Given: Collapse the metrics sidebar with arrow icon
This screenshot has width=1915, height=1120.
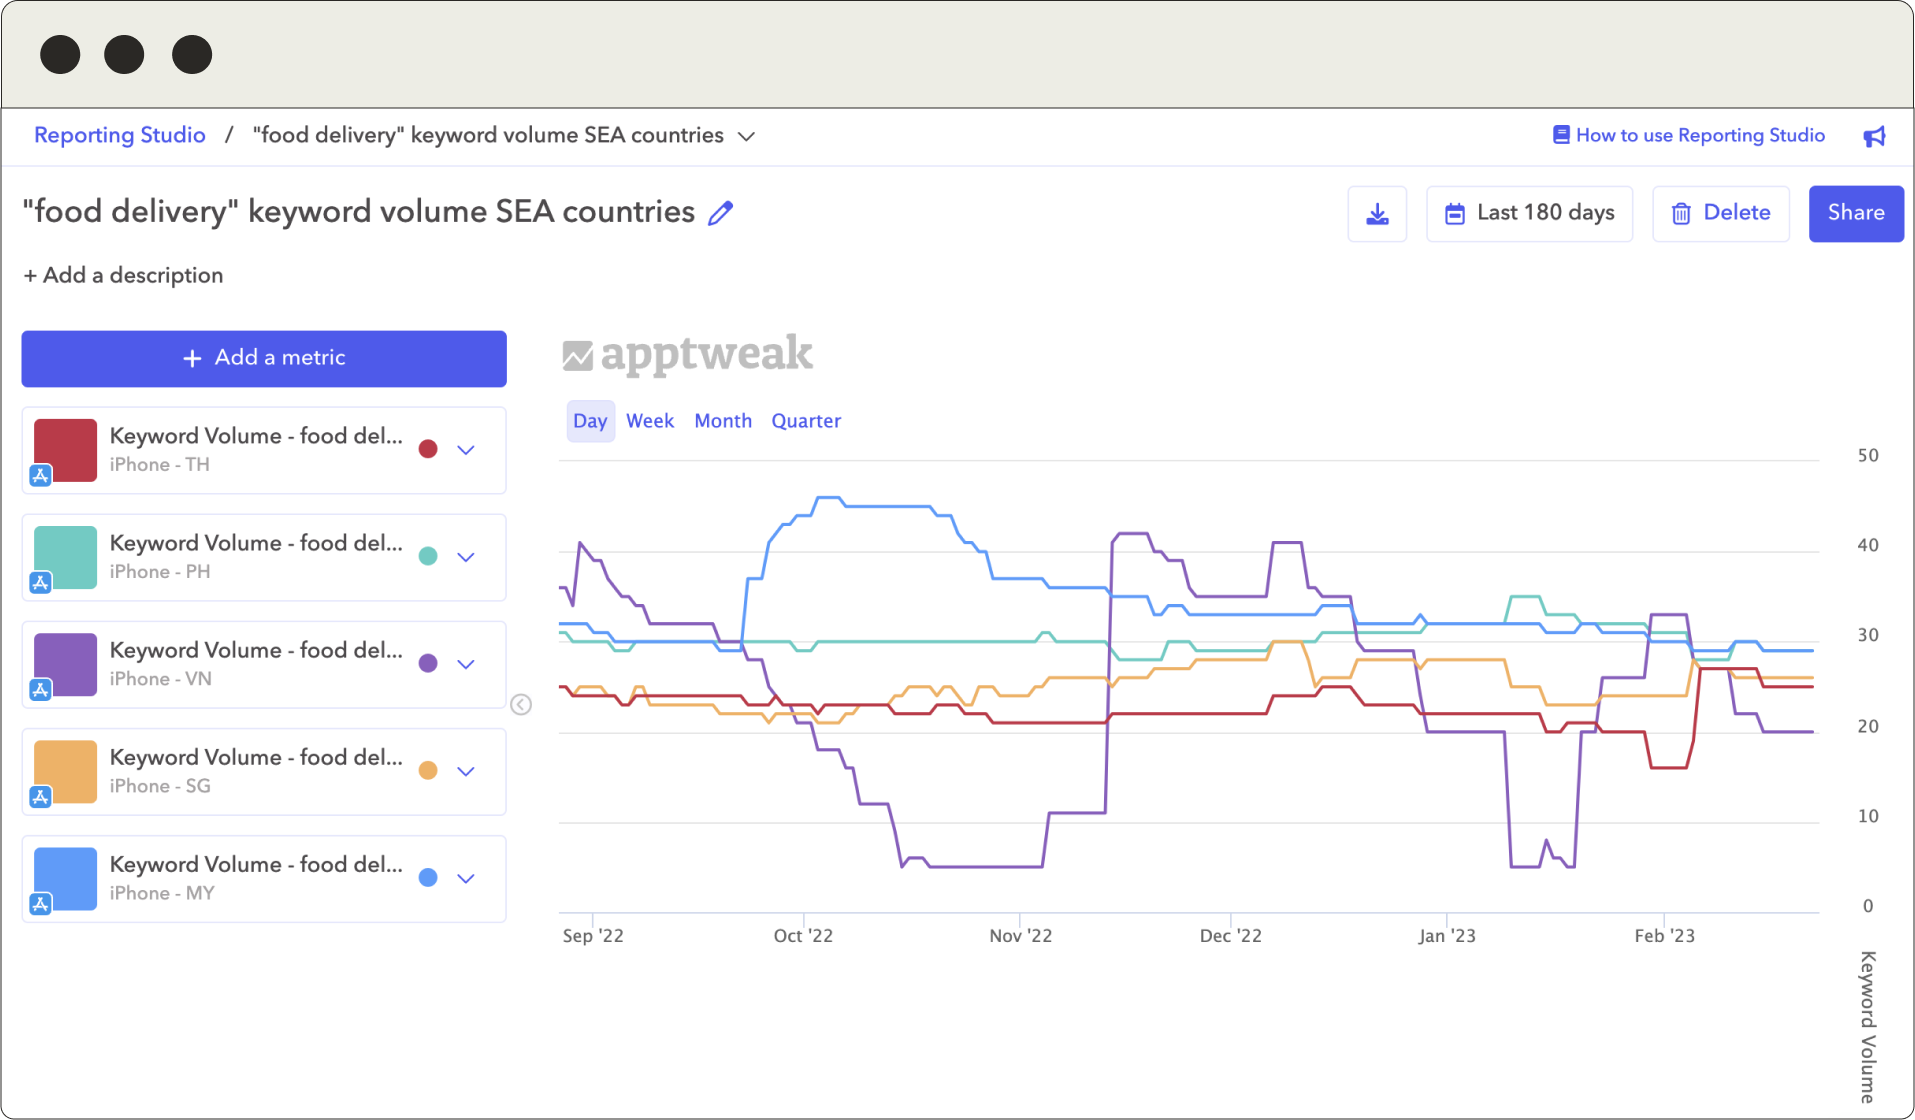Looking at the screenshot, I should (x=521, y=705).
